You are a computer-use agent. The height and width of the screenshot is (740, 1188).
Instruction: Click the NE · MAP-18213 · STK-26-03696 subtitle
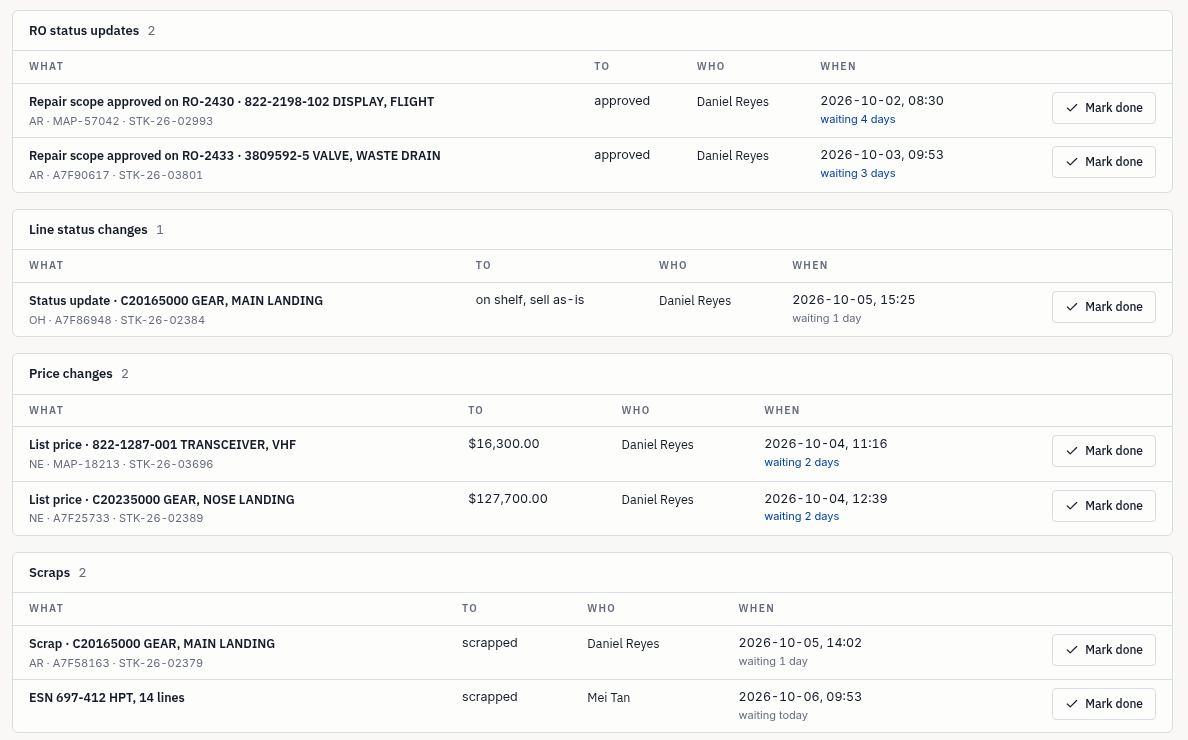pyautogui.click(x=121, y=464)
